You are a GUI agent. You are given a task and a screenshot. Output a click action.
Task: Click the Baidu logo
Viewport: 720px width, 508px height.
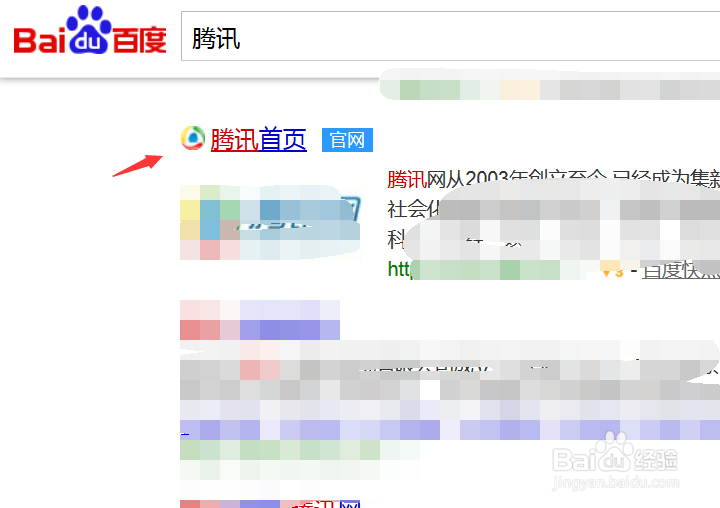click(90, 30)
